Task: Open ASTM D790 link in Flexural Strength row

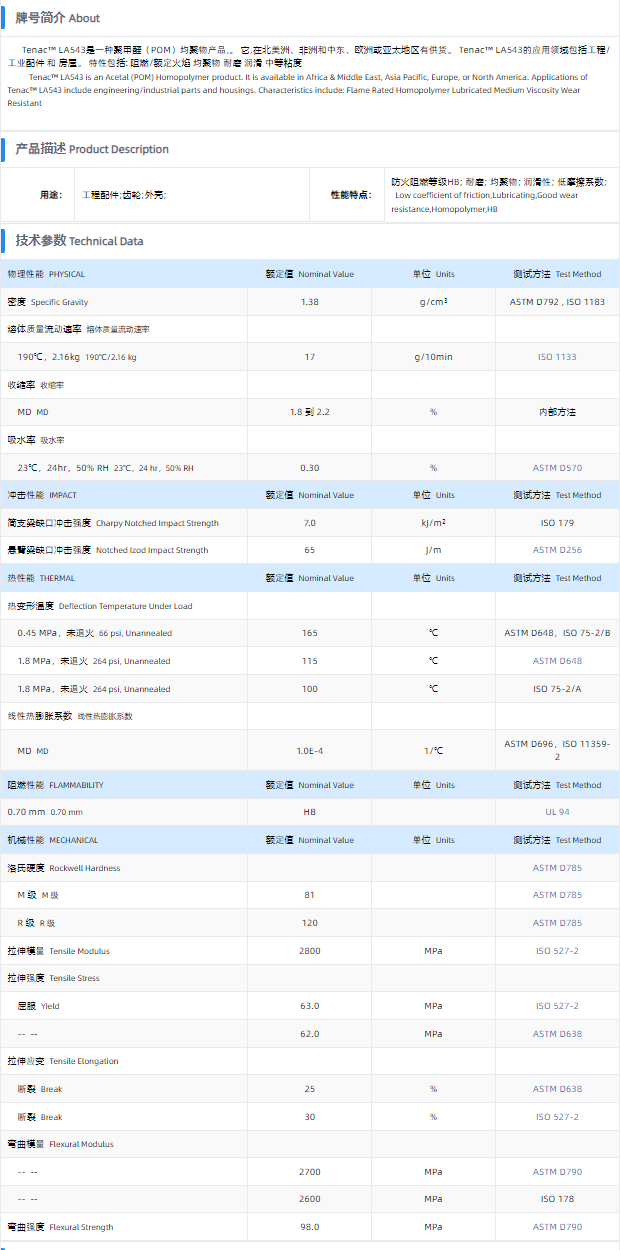Action: click(557, 1227)
